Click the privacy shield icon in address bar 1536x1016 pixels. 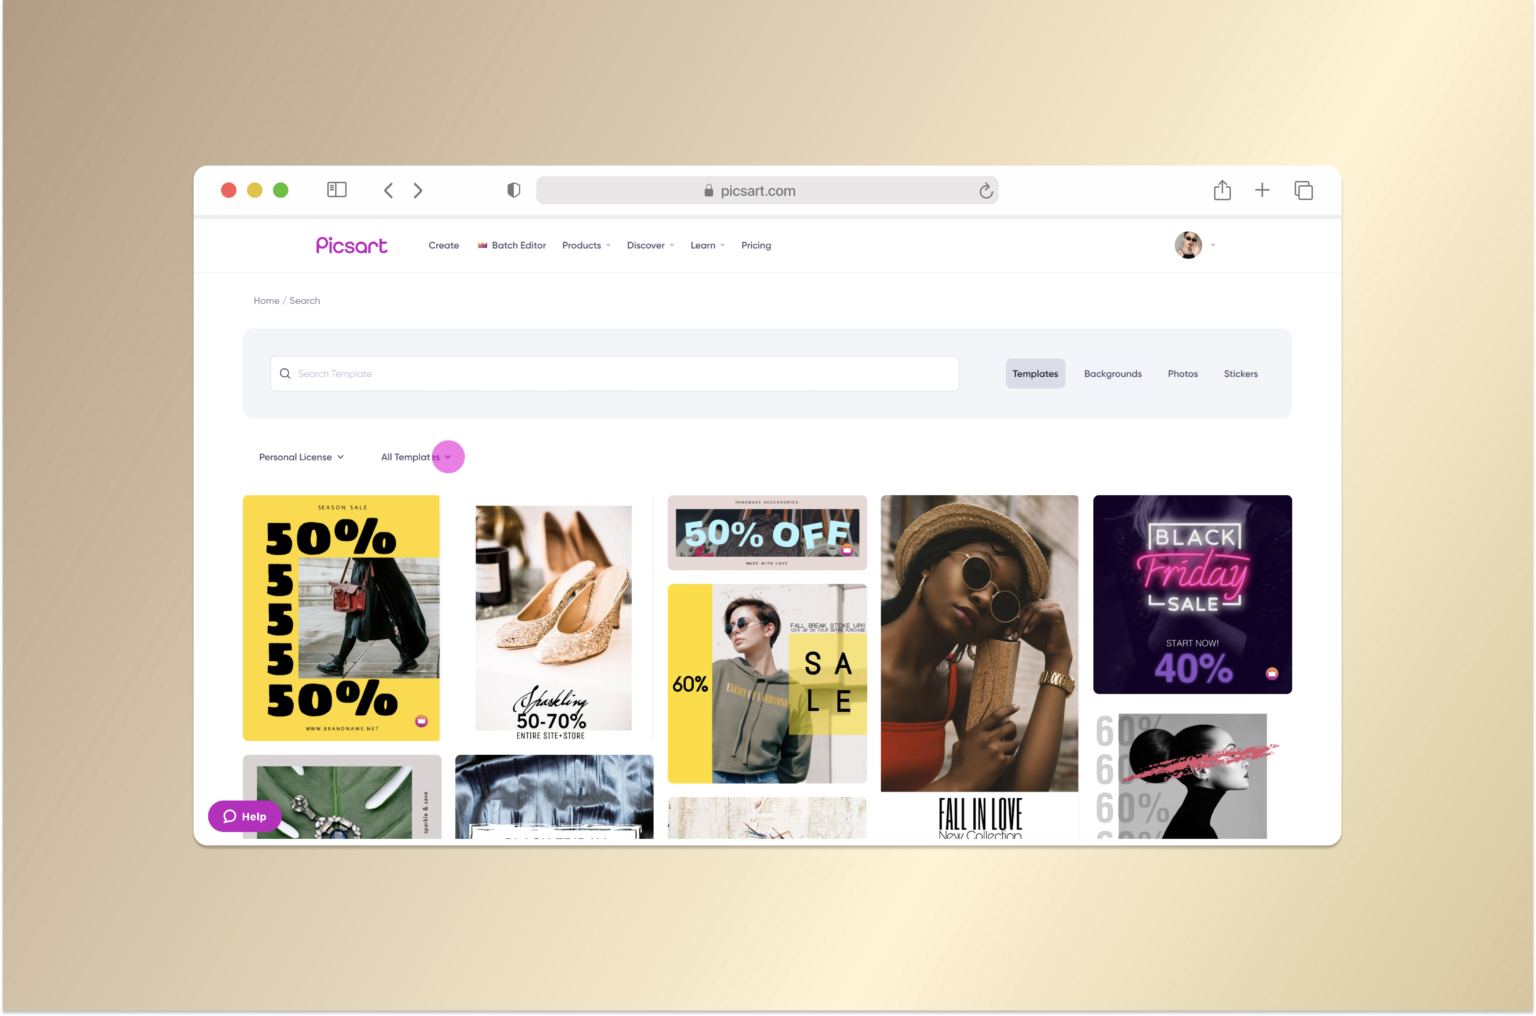click(514, 190)
